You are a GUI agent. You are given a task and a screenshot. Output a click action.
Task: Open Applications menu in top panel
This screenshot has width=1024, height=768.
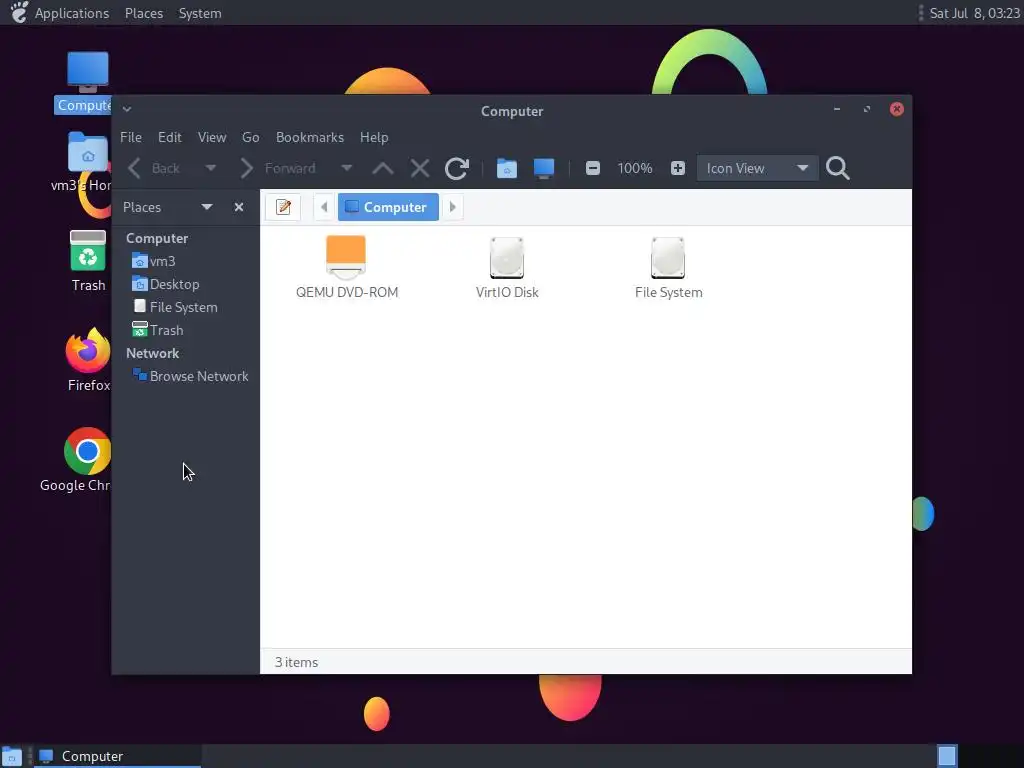tap(72, 13)
